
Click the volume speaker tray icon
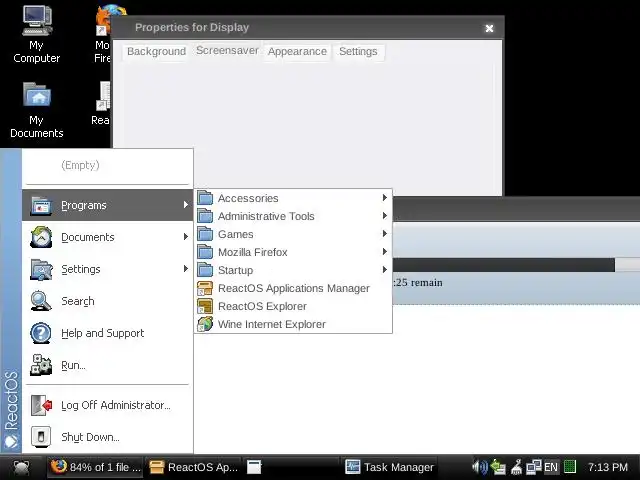tap(480, 467)
